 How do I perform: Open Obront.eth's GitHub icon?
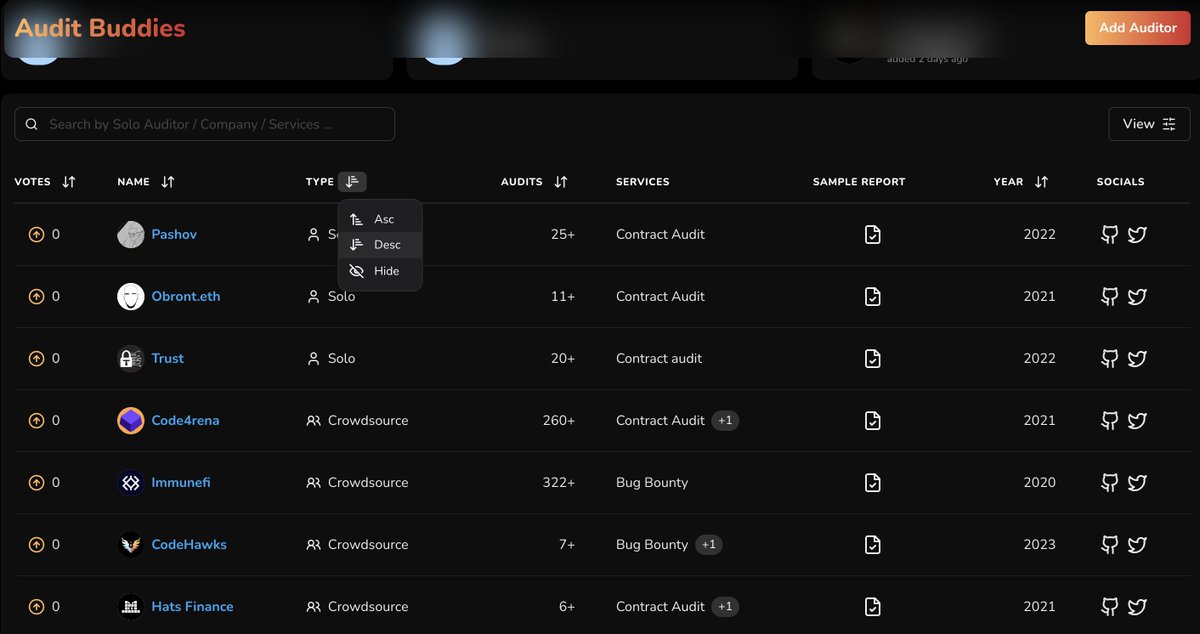coord(1109,297)
